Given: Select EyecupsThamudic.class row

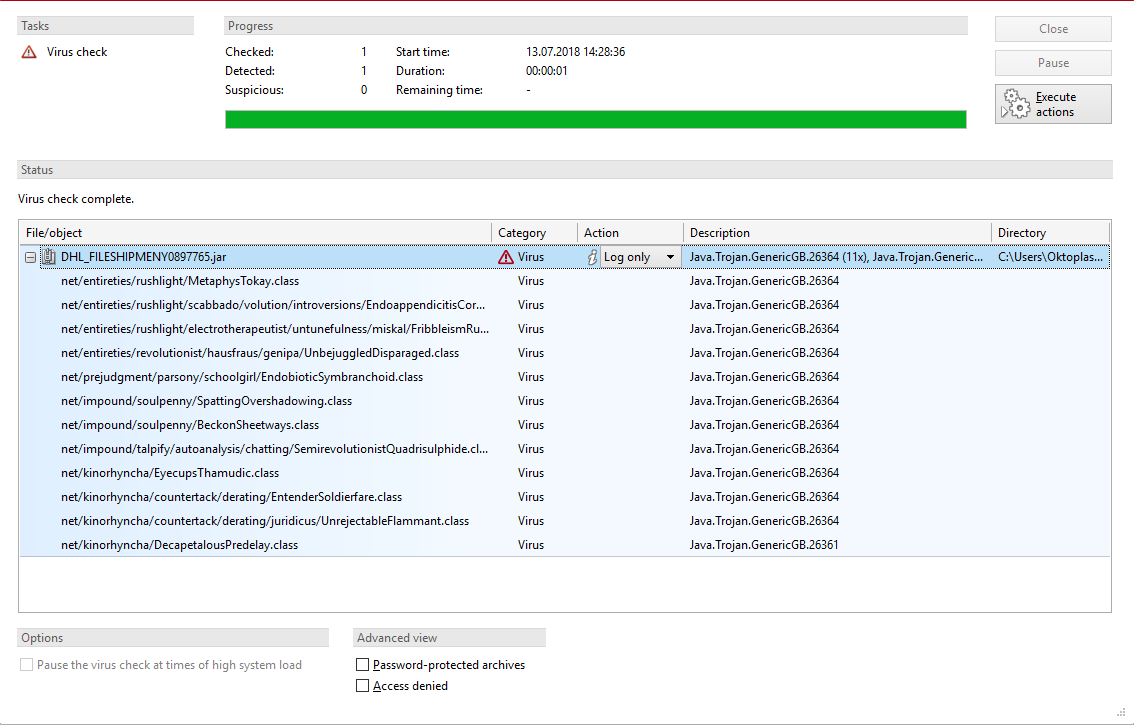Looking at the screenshot, I should pyautogui.click(x=564, y=472).
